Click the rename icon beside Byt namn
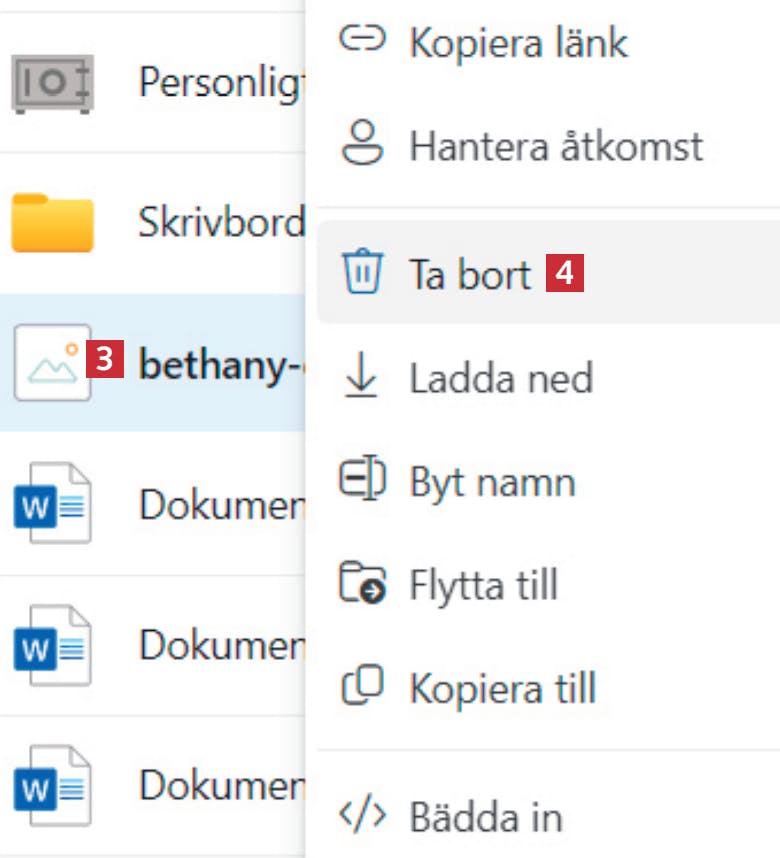This screenshot has width=780, height=858. [x=362, y=481]
